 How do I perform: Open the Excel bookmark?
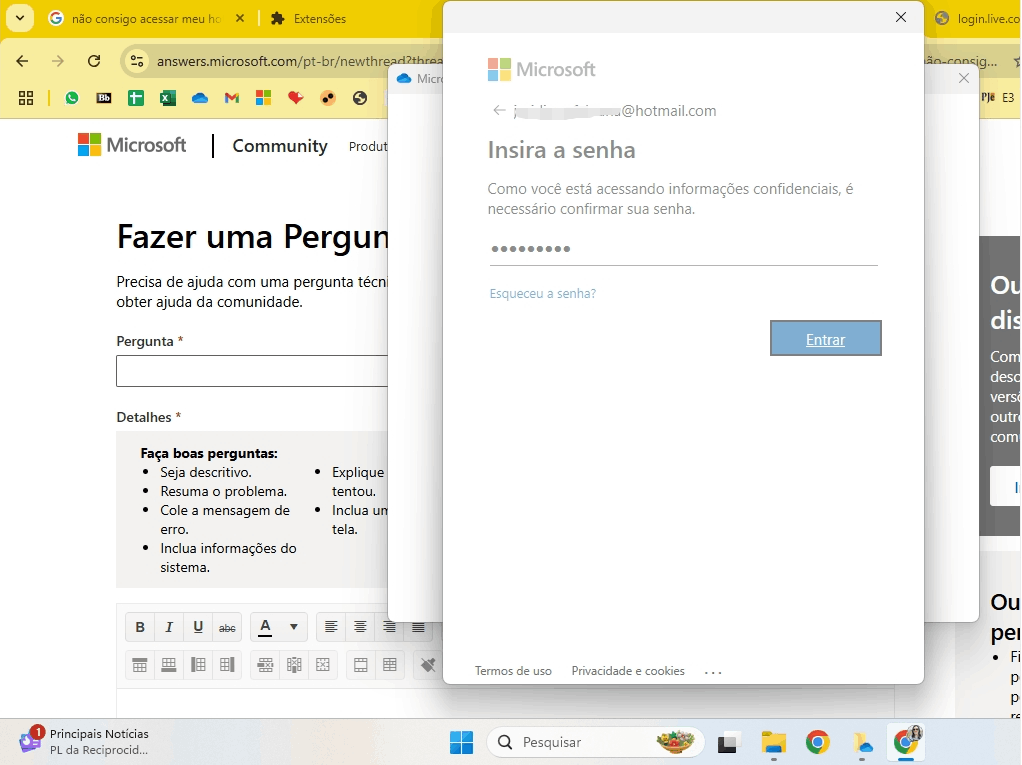tap(168, 98)
